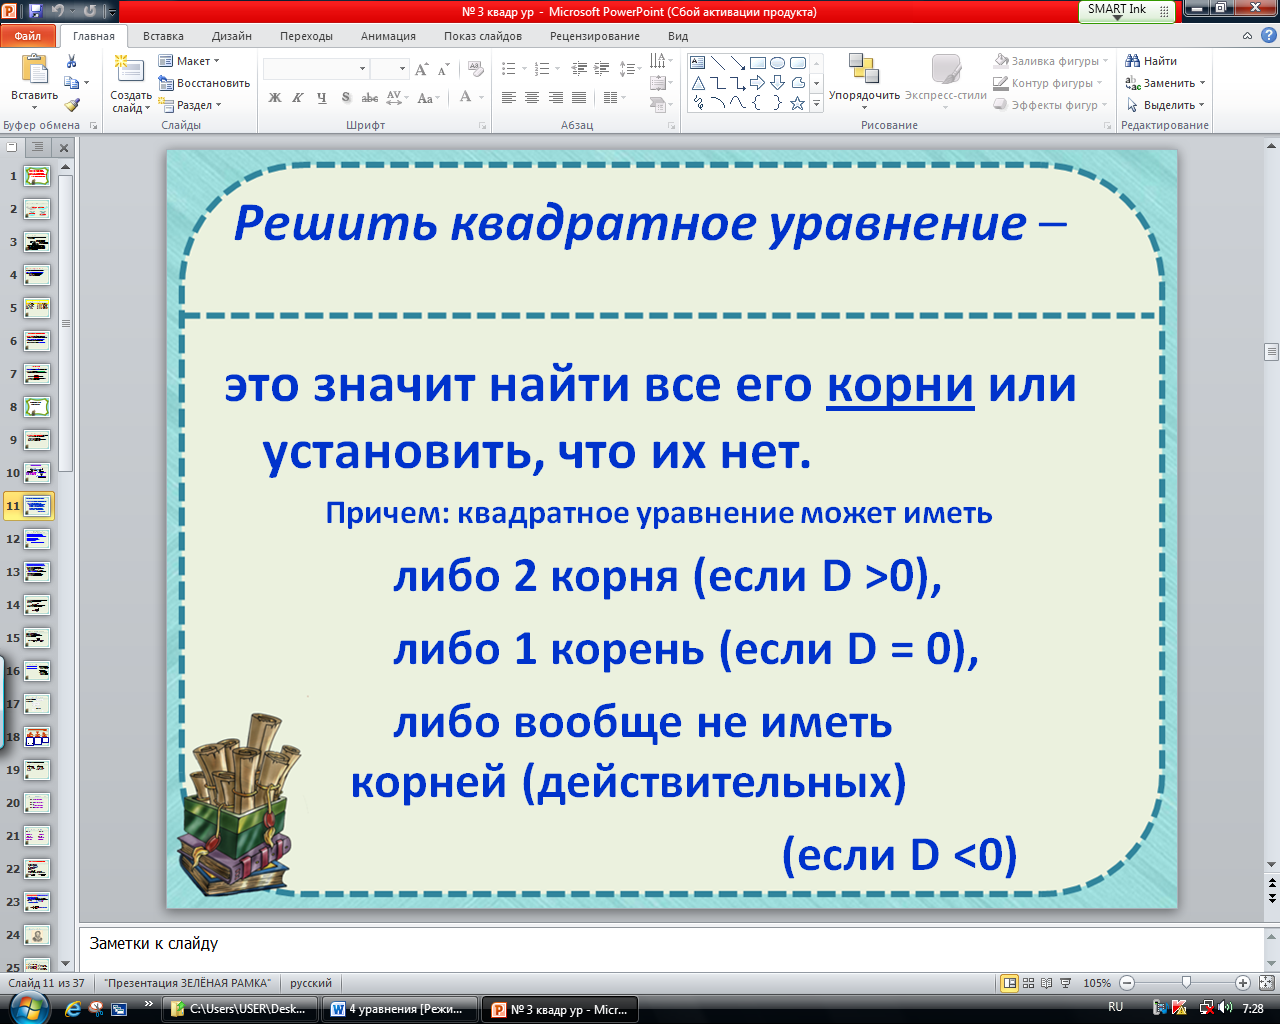Switch to the Переходы tab

[306, 36]
